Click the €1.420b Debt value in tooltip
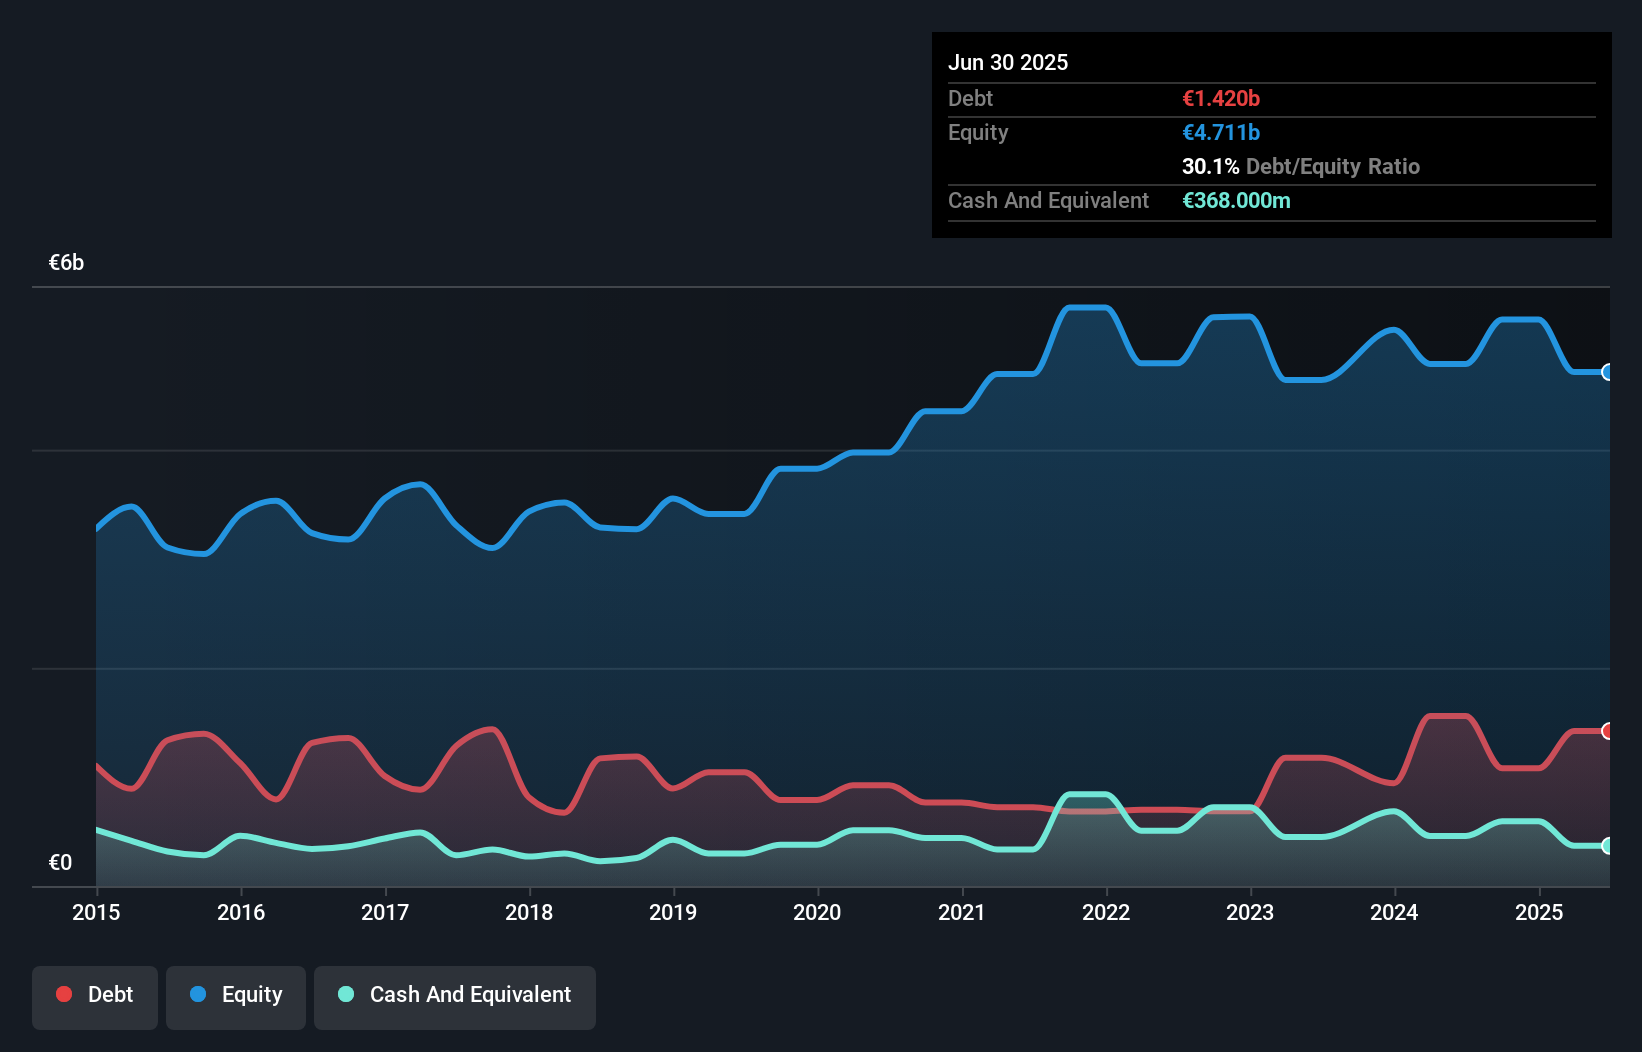Image resolution: width=1642 pixels, height=1052 pixels. click(1221, 99)
